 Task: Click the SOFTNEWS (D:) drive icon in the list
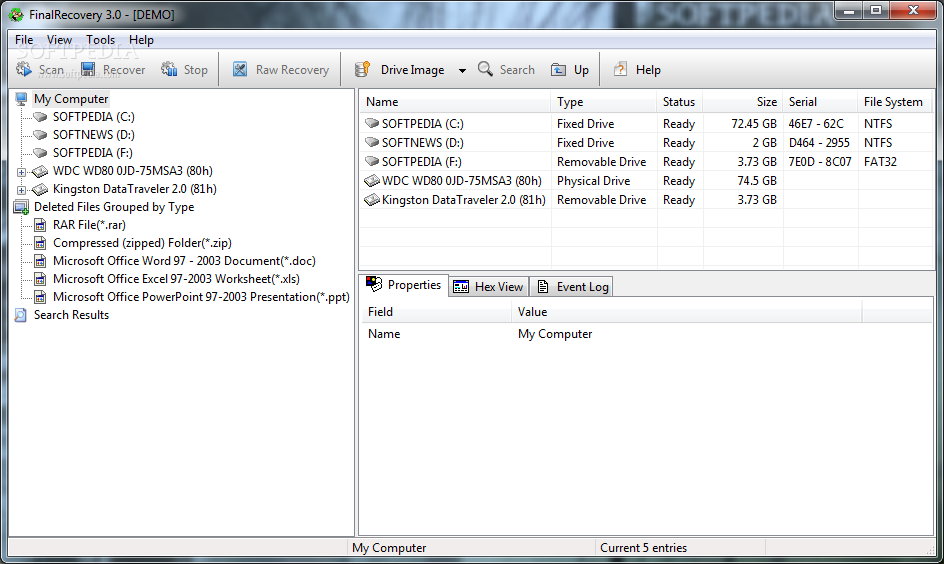click(372, 143)
